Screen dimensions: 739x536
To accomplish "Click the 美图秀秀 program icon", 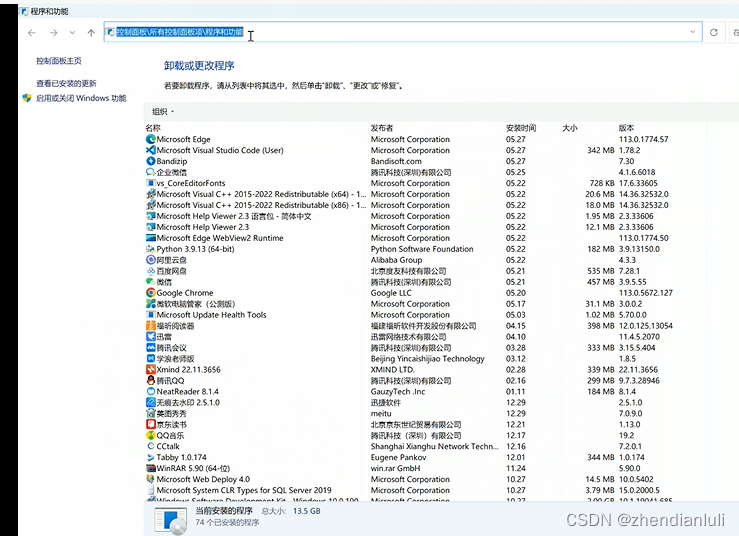I will point(150,413).
